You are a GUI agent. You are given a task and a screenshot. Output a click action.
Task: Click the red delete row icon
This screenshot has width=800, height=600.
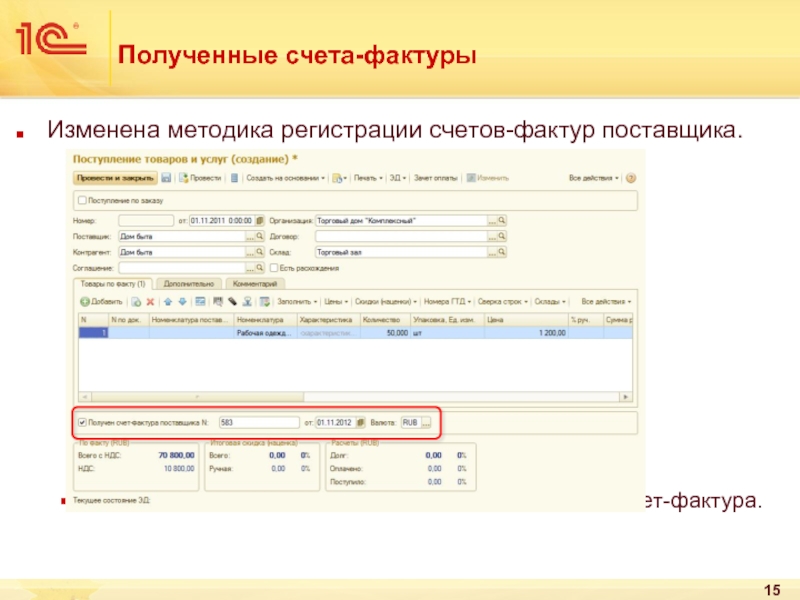coord(150,301)
